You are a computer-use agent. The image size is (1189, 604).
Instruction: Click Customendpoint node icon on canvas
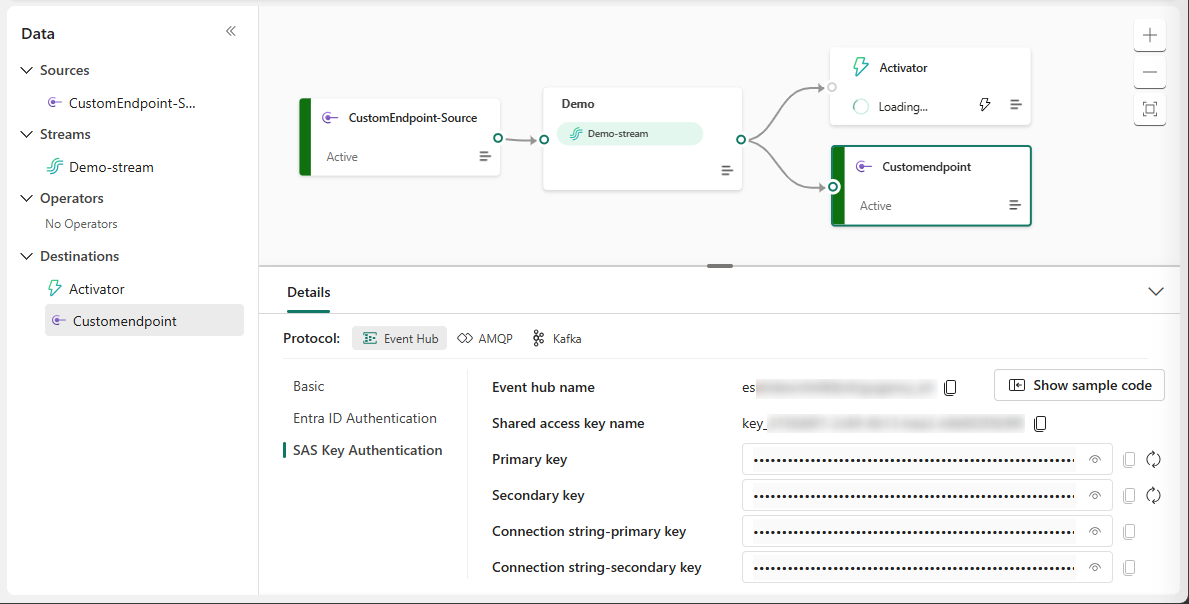point(863,167)
